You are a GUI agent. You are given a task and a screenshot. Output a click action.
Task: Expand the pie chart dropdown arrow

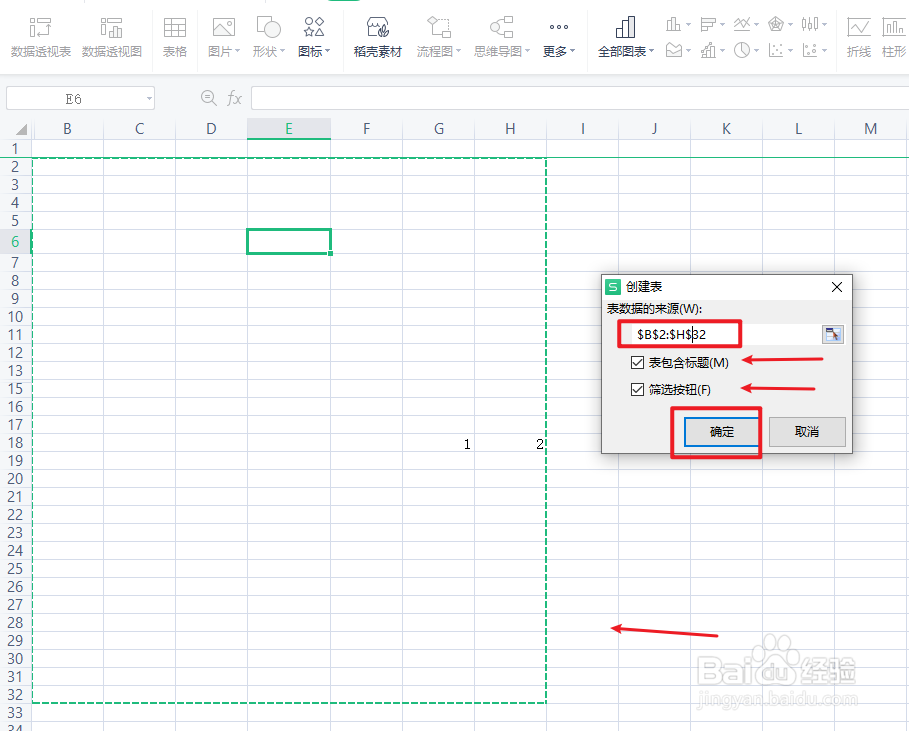click(757, 51)
